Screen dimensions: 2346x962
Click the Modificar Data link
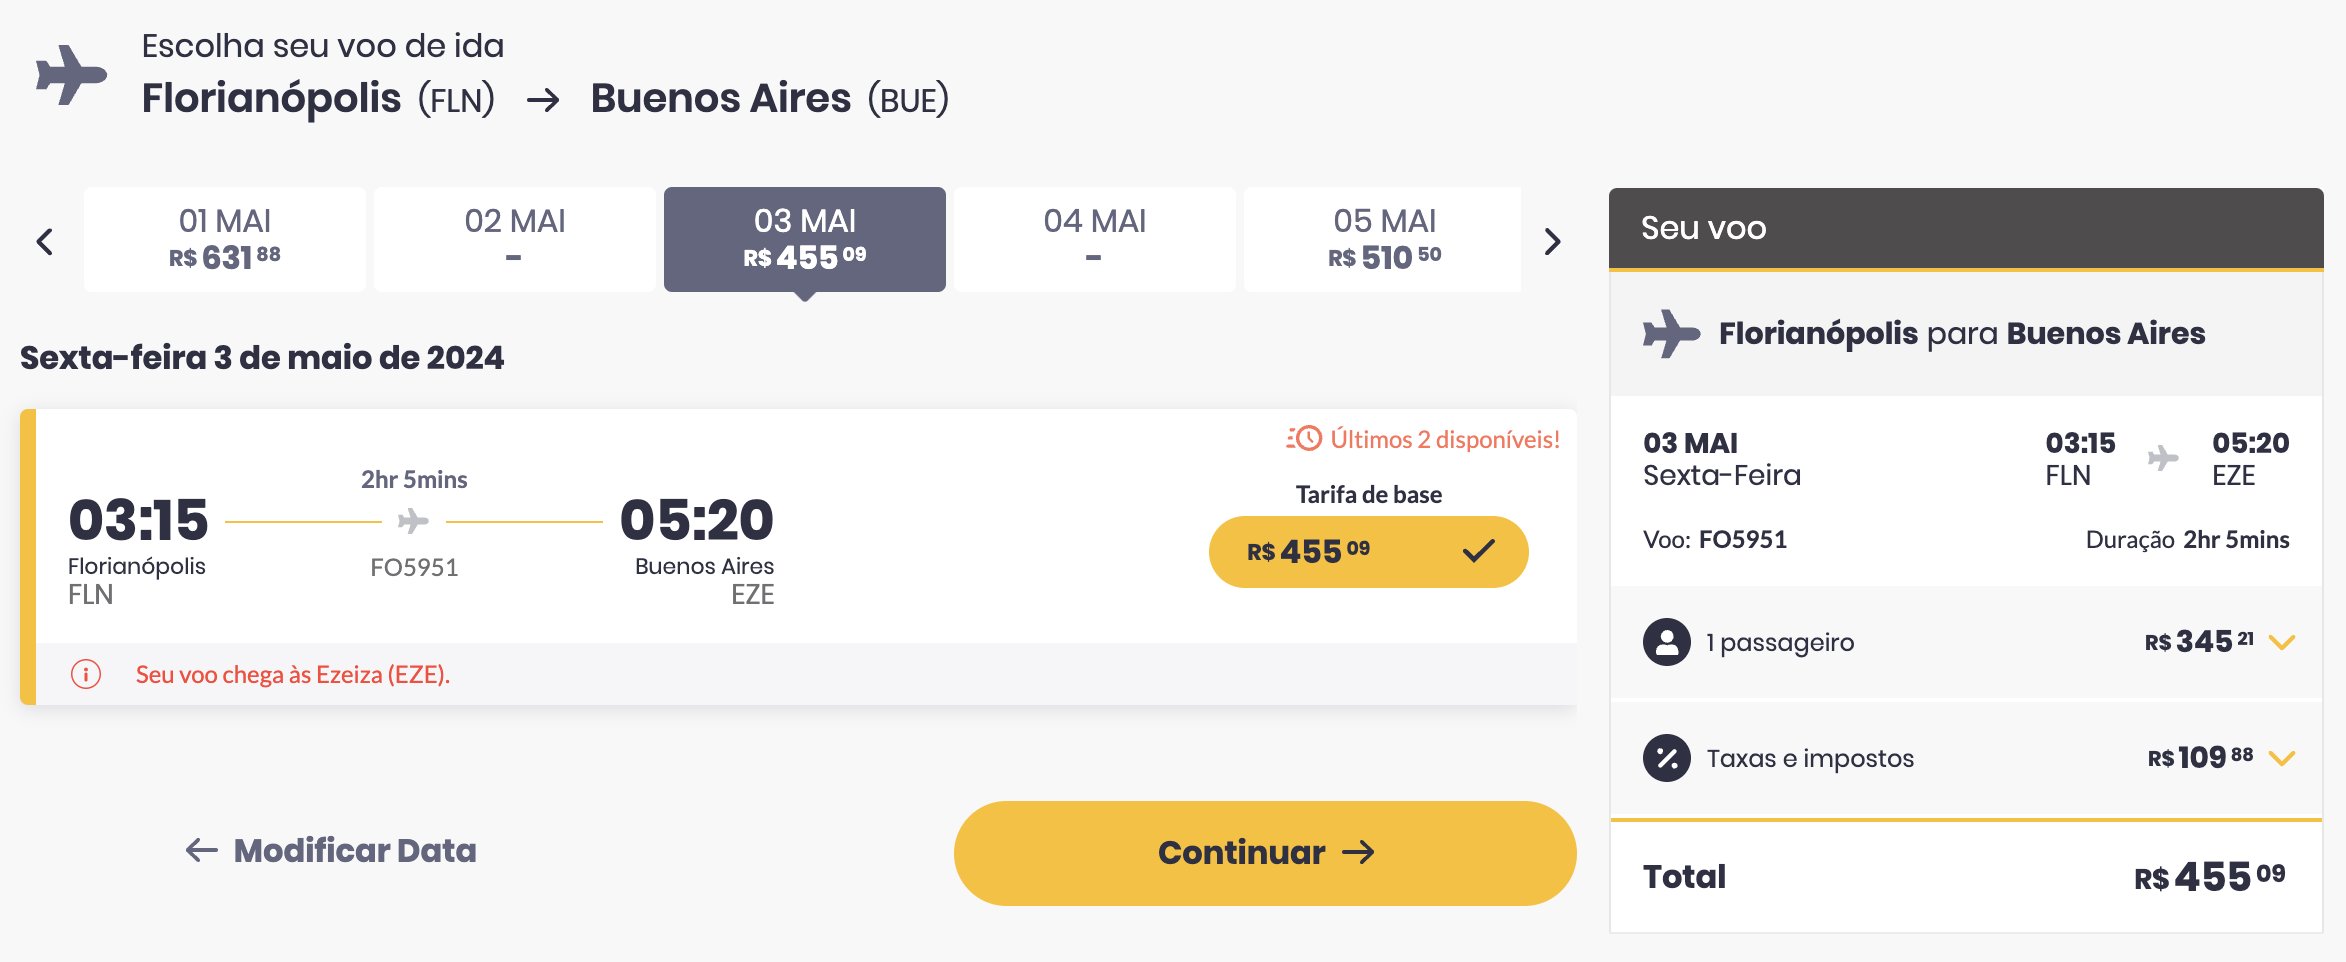click(x=331, y=851)
